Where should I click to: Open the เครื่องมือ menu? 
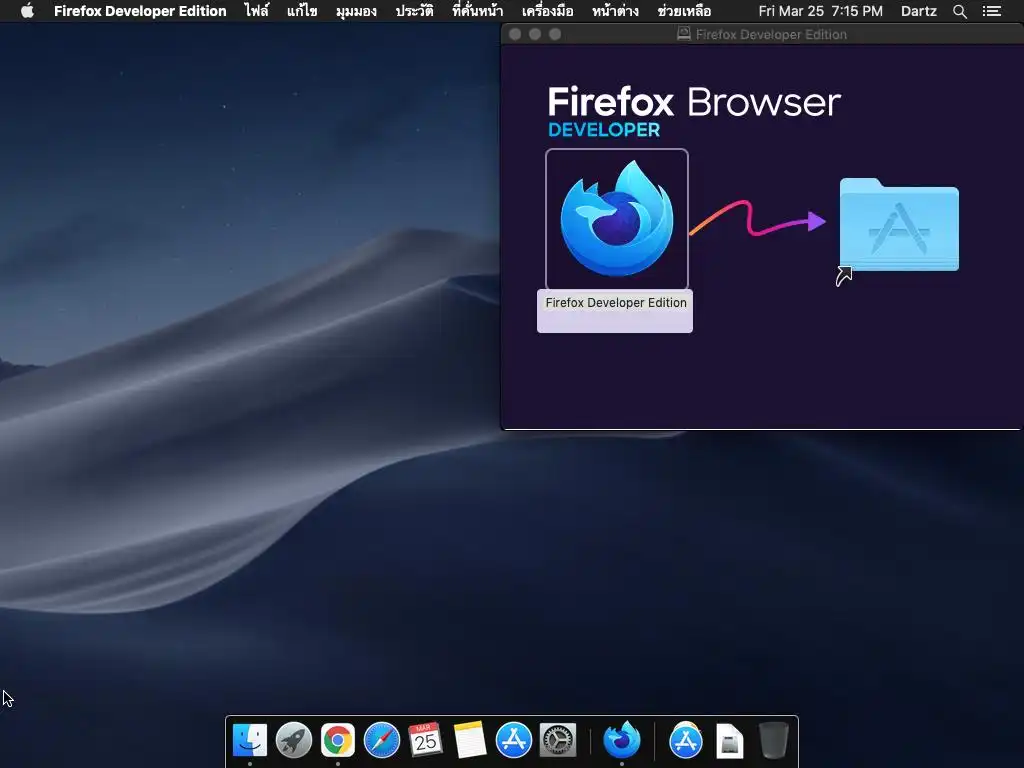pos(547,11)
